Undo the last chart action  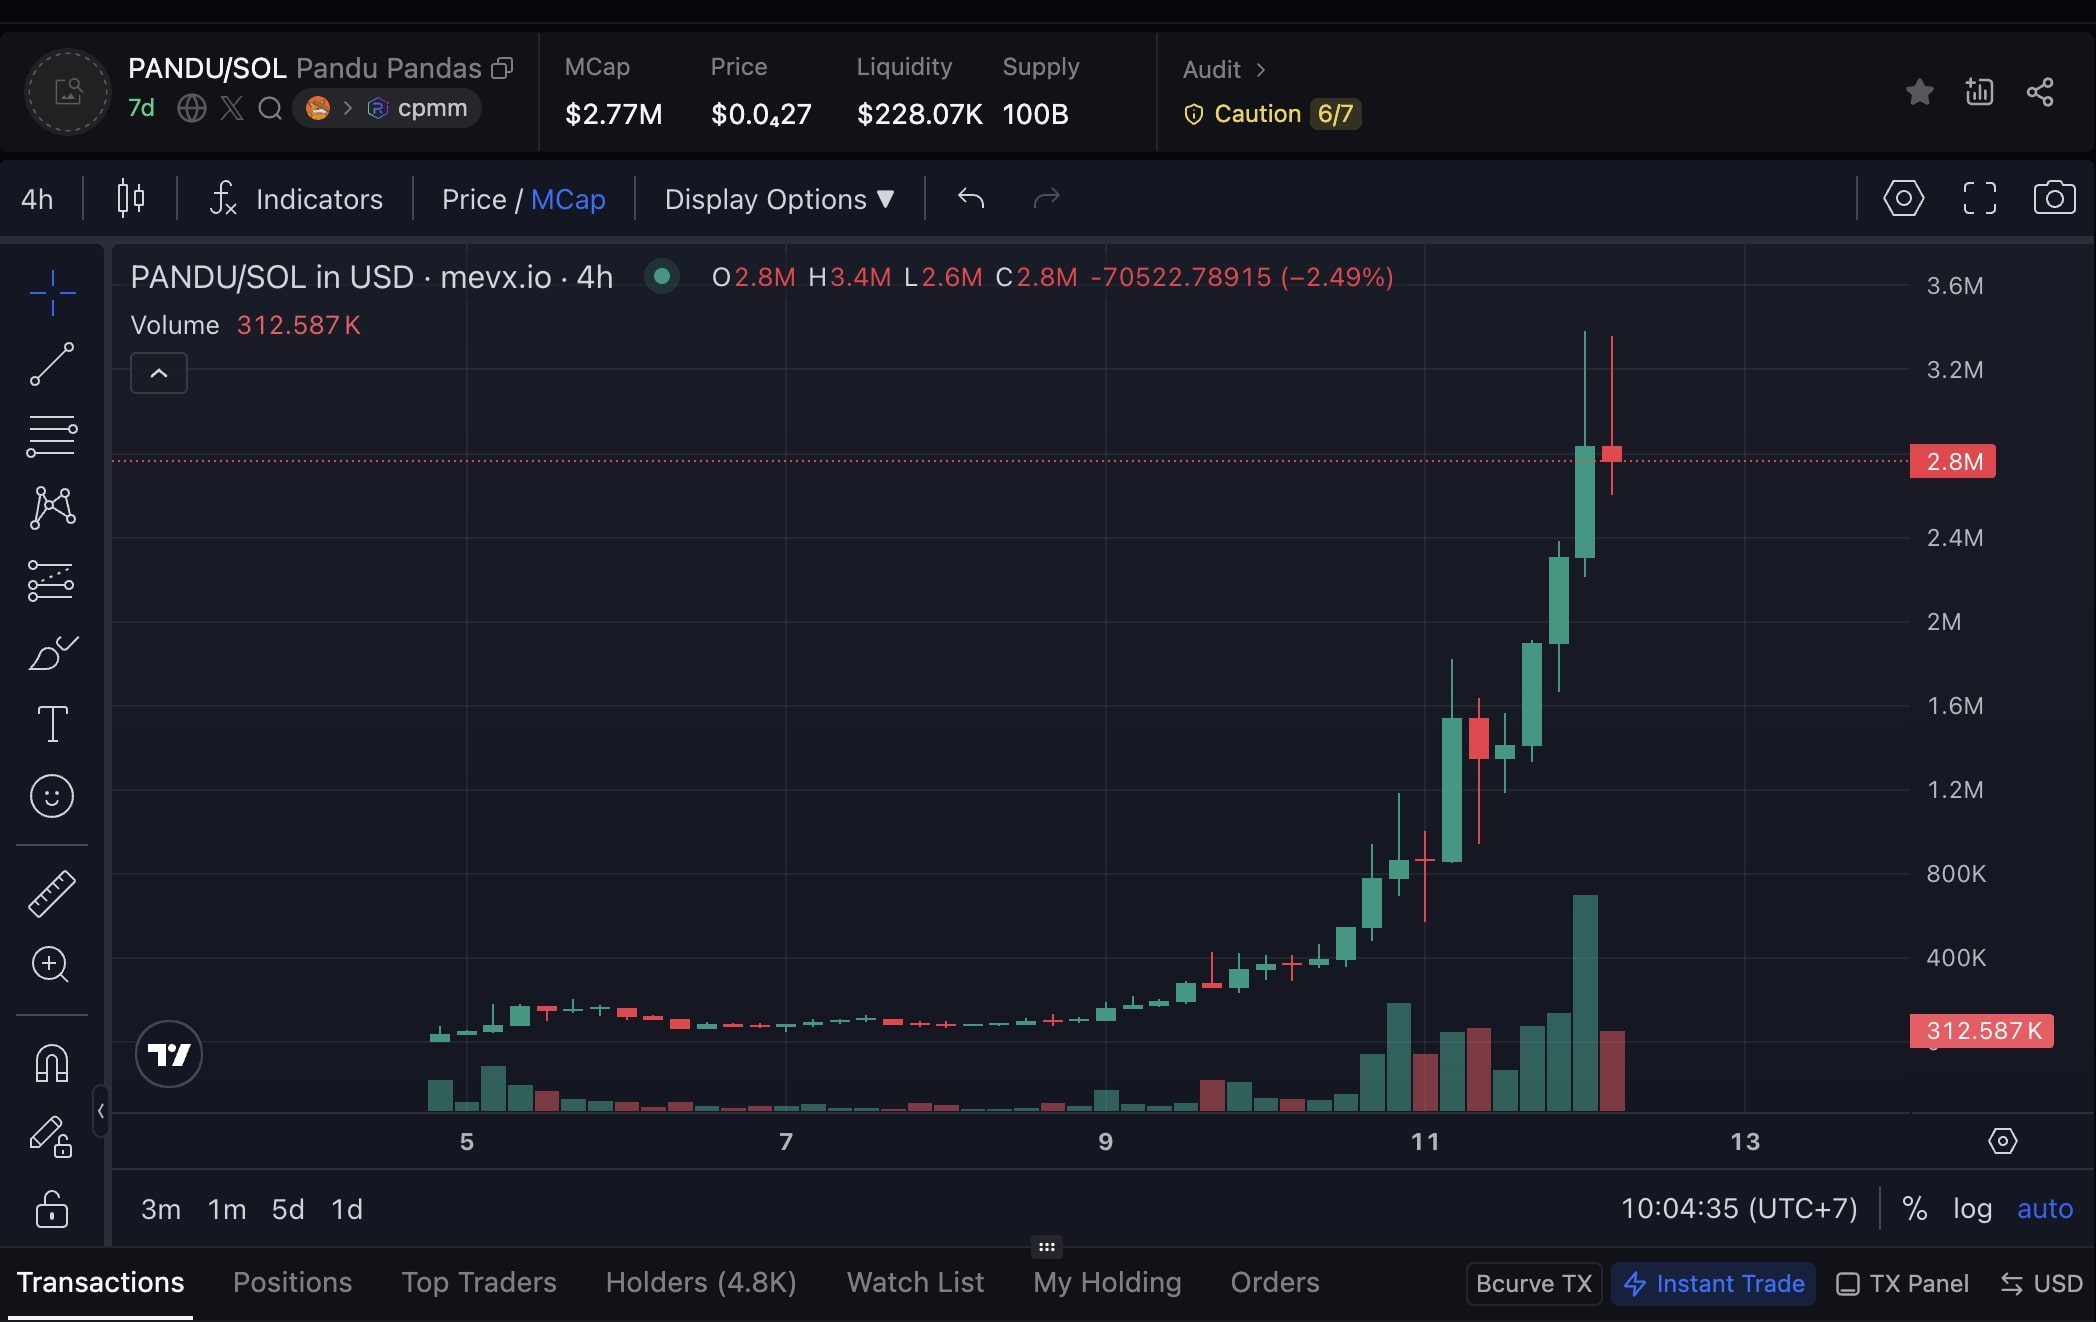point(971,198)
